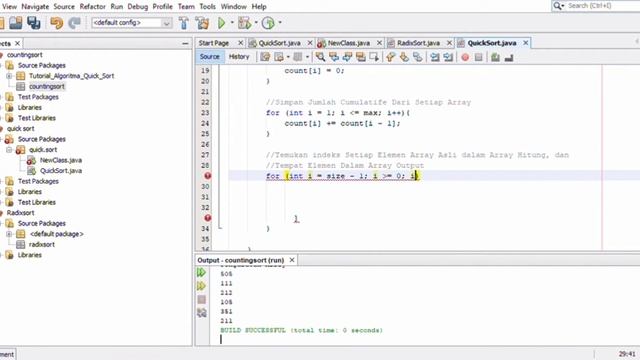Close the RadixSort.java editor tab
Viewport: 640px width, 360px height.
449,43
